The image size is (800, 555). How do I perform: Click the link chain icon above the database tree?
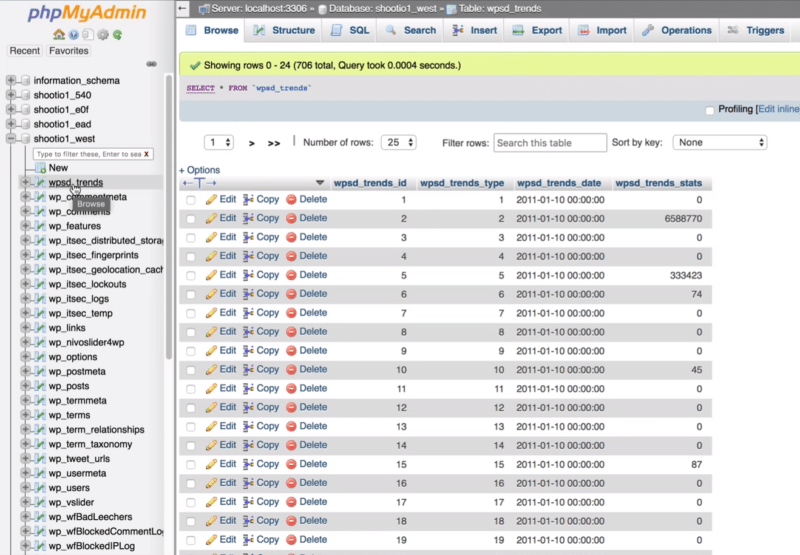click(x=152, y=64)
